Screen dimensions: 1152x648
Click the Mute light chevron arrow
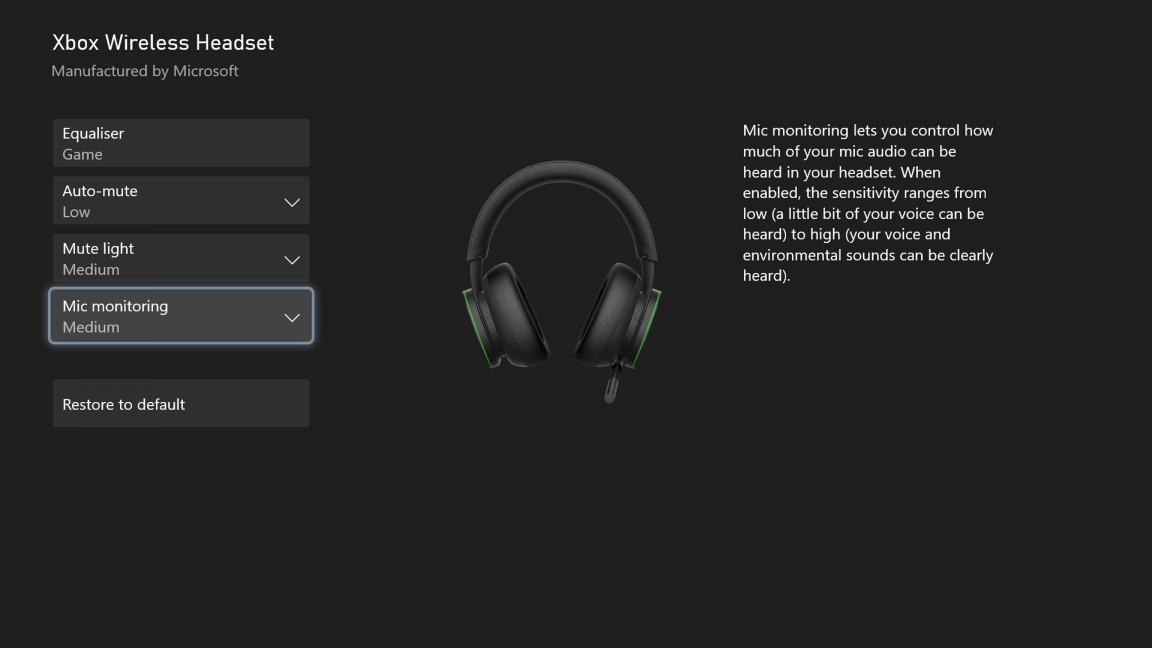click(x=291, y=259)
